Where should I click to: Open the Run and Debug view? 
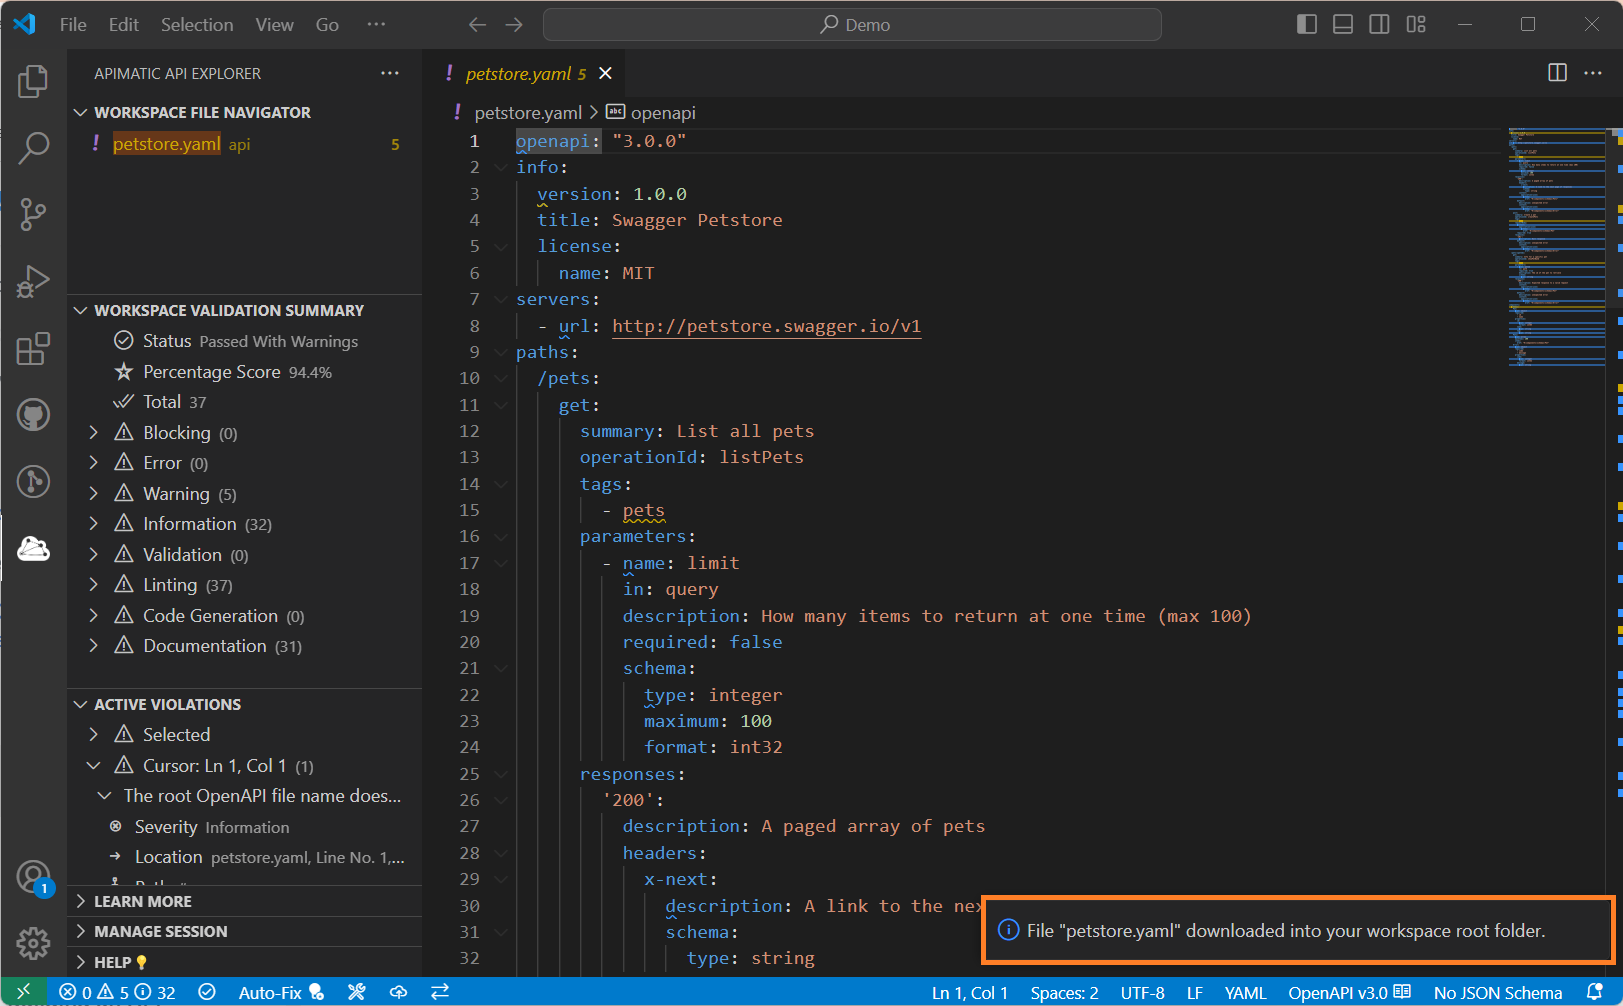click(x=33, y=281)
